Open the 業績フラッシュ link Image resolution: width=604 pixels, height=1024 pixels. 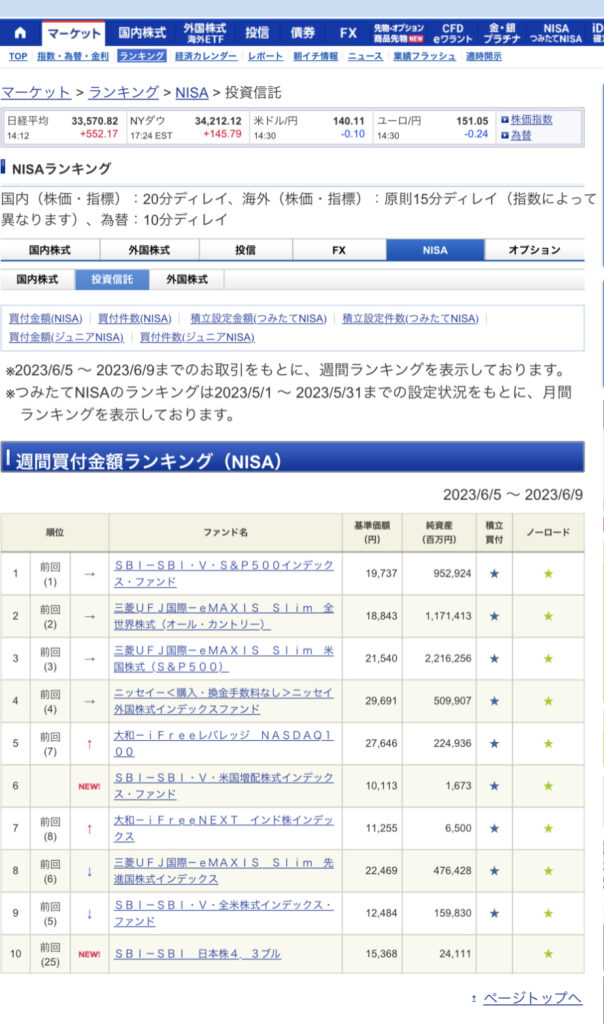(x=424, y=56)
